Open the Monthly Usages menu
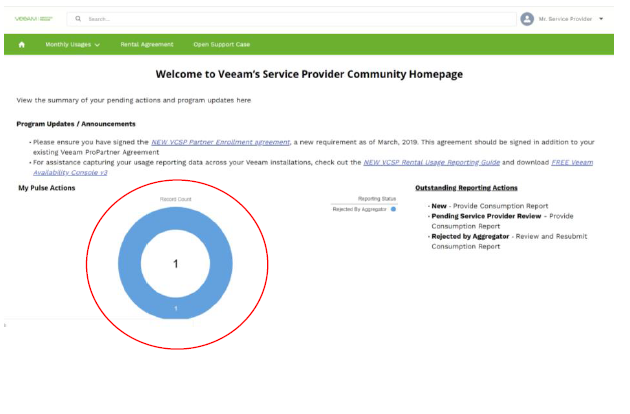630x414 pixels. click(72, 45)
